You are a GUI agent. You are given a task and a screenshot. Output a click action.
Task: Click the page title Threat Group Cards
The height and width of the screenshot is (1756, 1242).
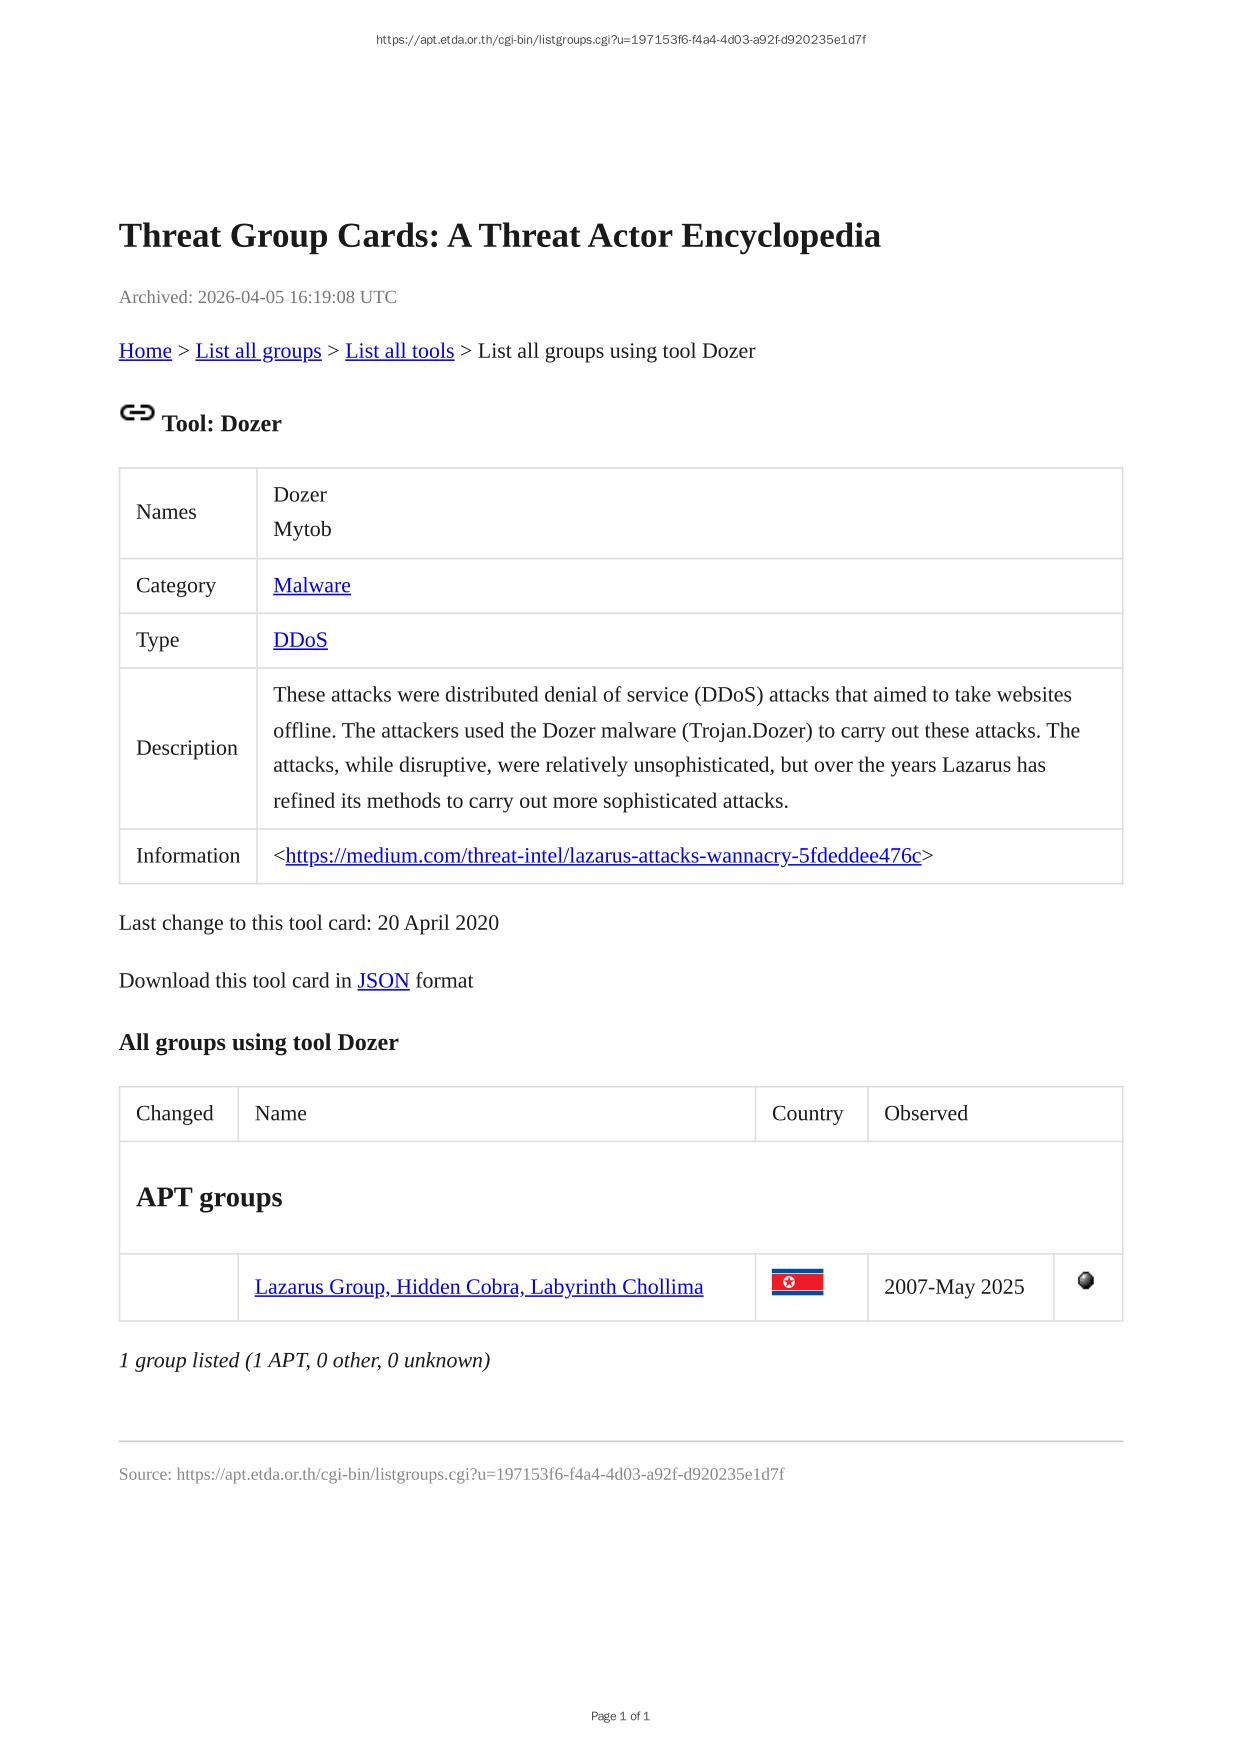tap(499, 236)
